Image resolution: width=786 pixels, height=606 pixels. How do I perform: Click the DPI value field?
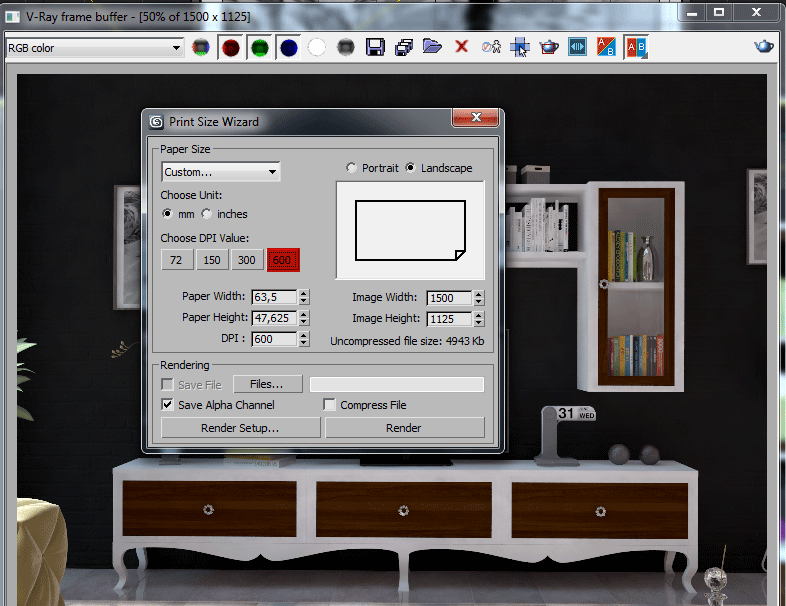point(274,339)
